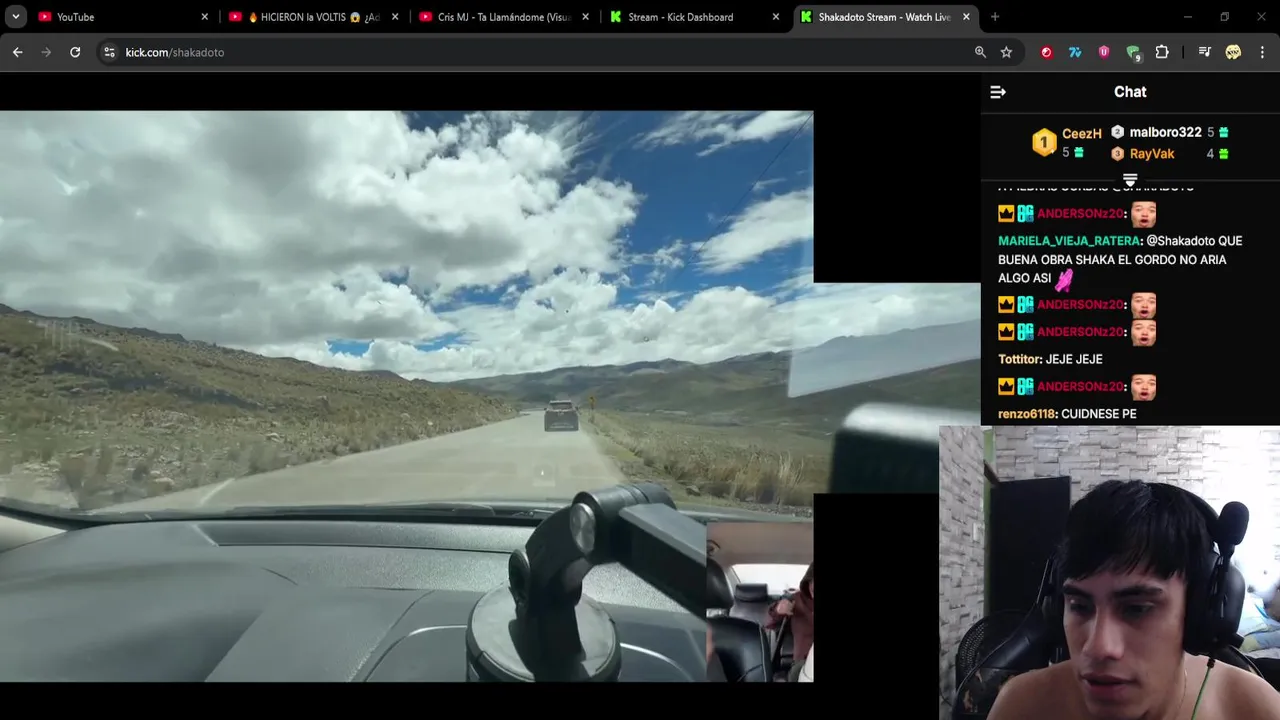The height and width of the screenshot is (720, 1280).
Task: Click the streamer webcam overlay
Action: click(1110, 573)
